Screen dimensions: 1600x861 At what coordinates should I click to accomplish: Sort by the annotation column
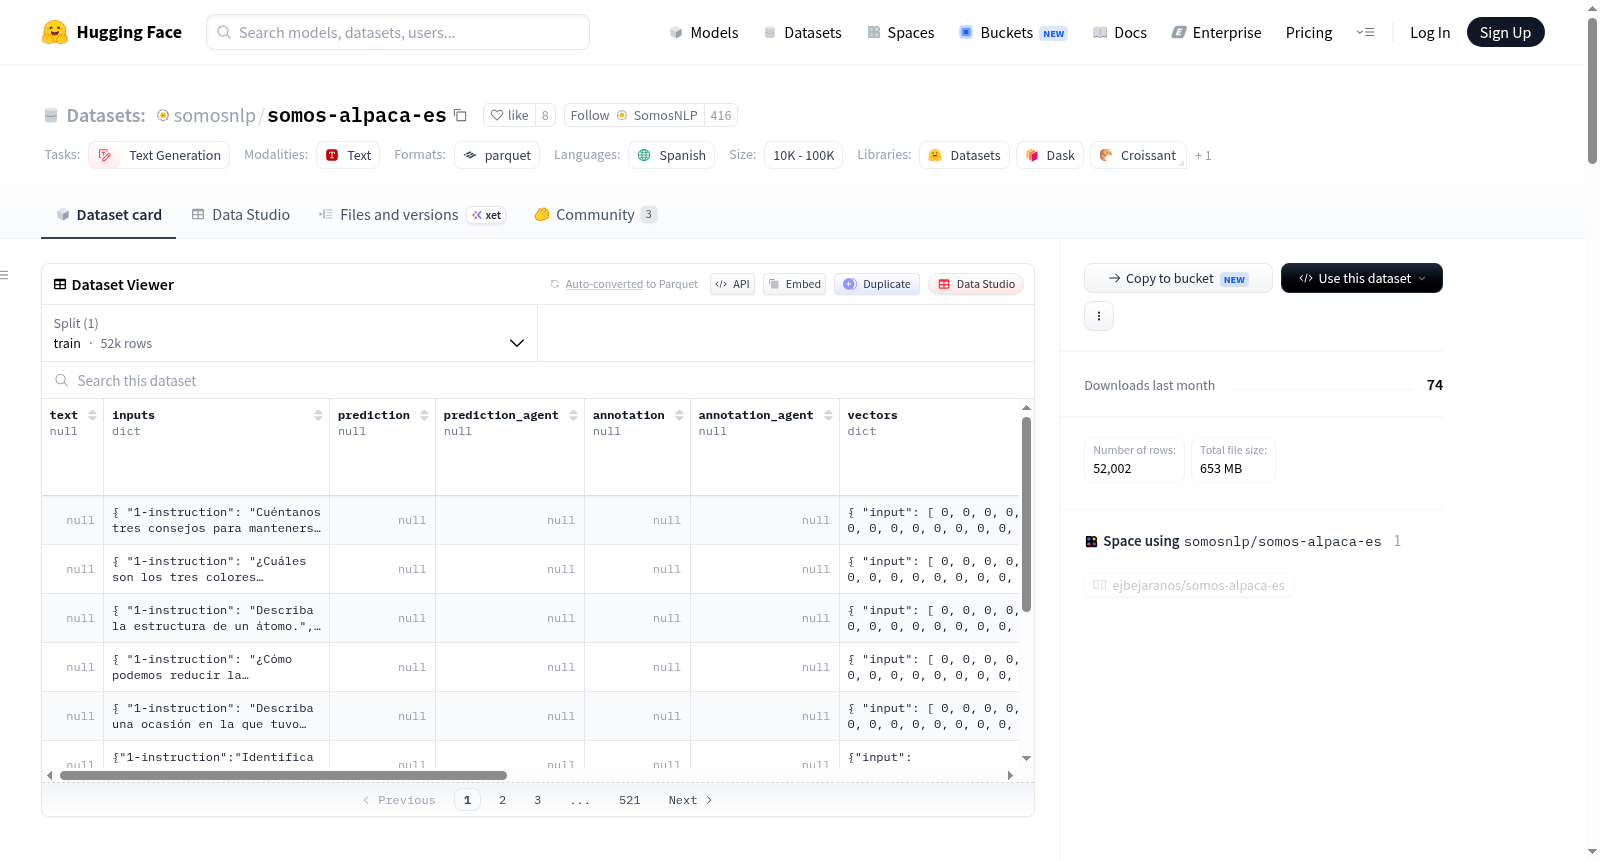[x=679, y=415]
